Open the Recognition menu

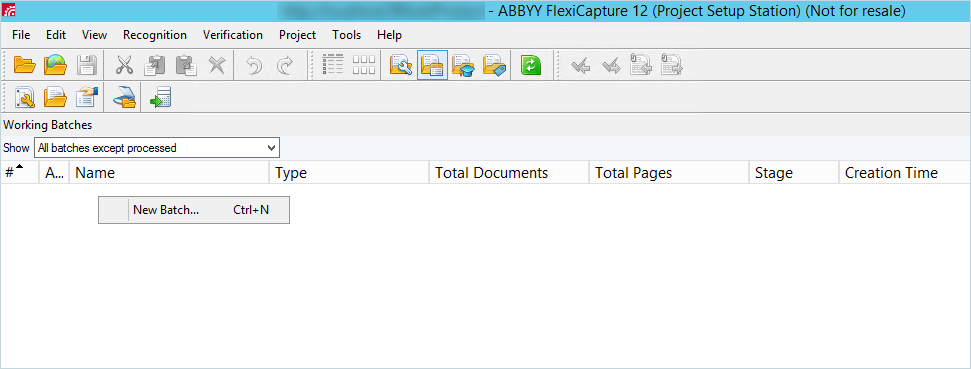(155, 35)
